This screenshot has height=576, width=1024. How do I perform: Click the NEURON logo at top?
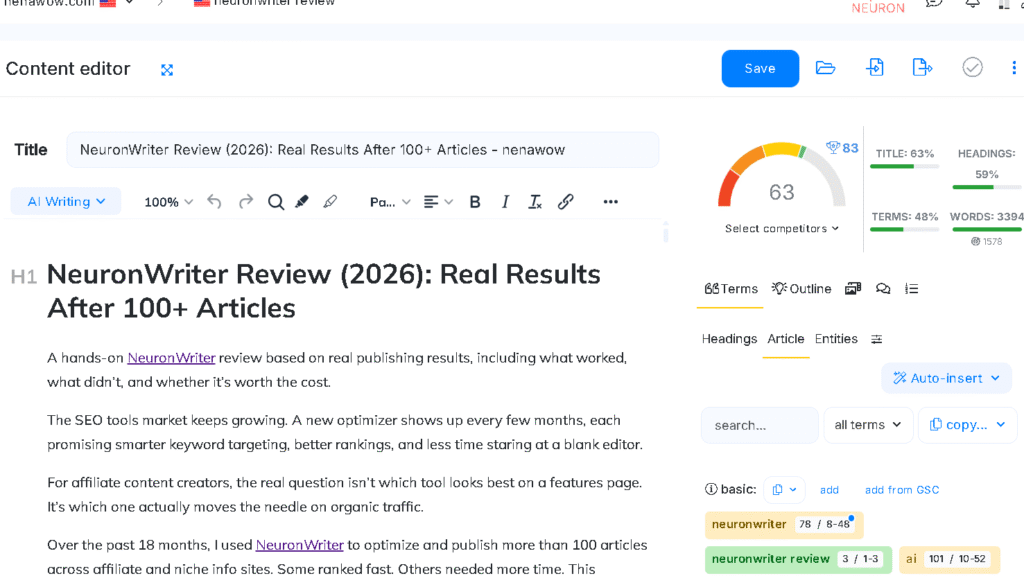(x=878, y=8)
